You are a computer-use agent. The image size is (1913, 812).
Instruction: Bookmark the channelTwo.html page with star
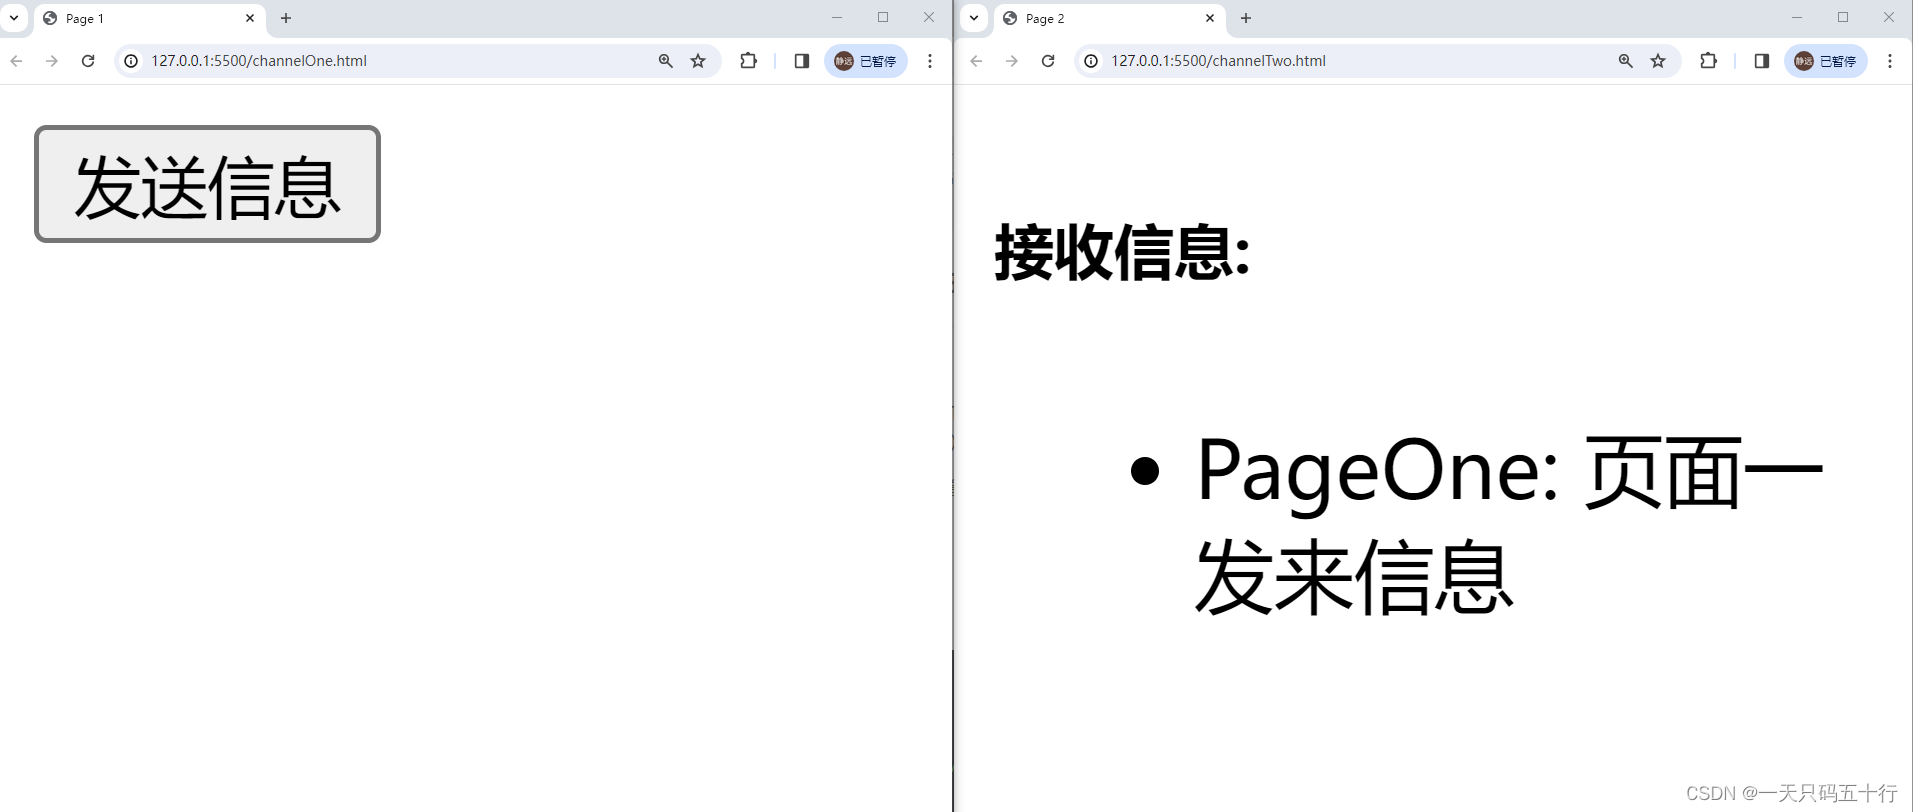1658,61
